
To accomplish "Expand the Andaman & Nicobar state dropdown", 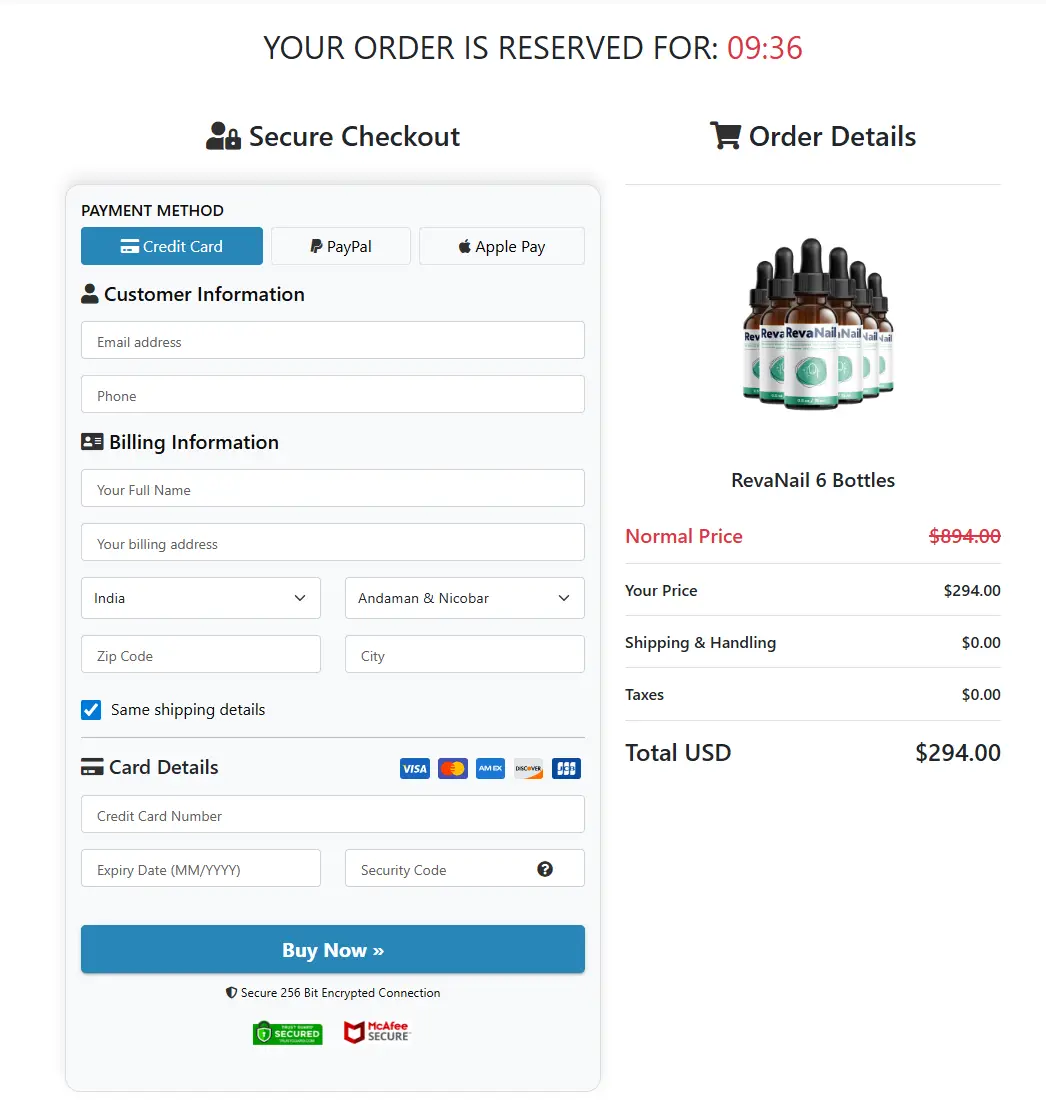I will (x=464, y=597).
